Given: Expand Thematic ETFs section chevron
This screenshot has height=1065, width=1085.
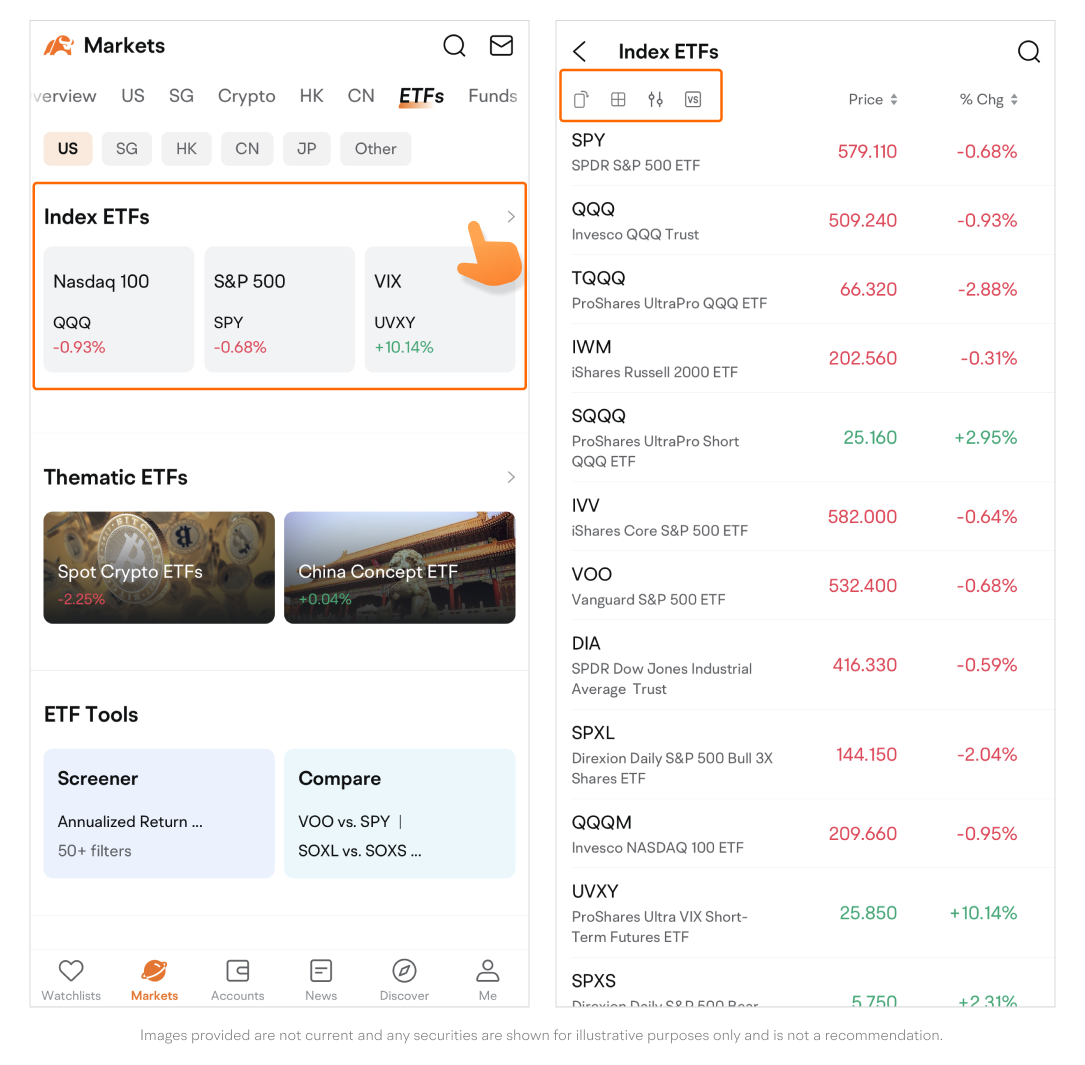Looking at the screenshot, I should pyautogui.click(x=511, y=477).
